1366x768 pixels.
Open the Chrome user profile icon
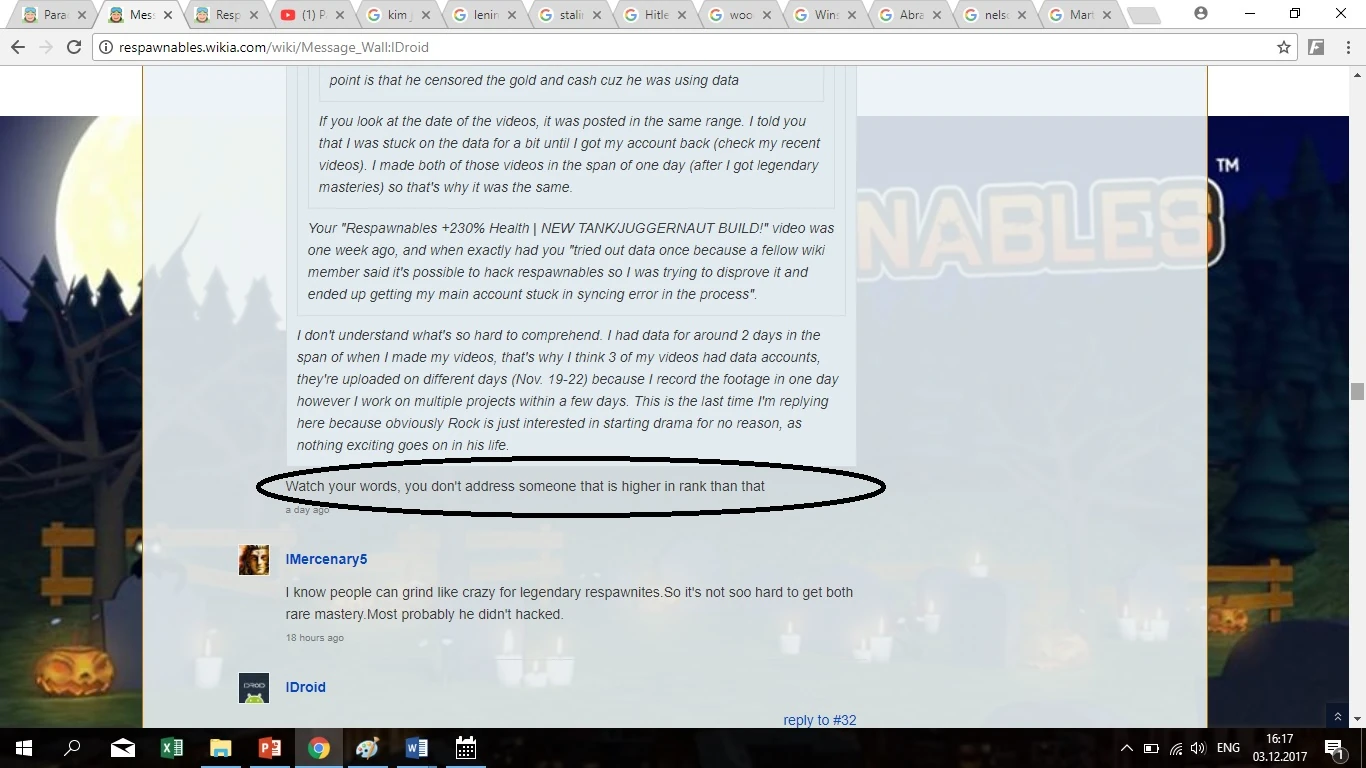[1201, 14]
